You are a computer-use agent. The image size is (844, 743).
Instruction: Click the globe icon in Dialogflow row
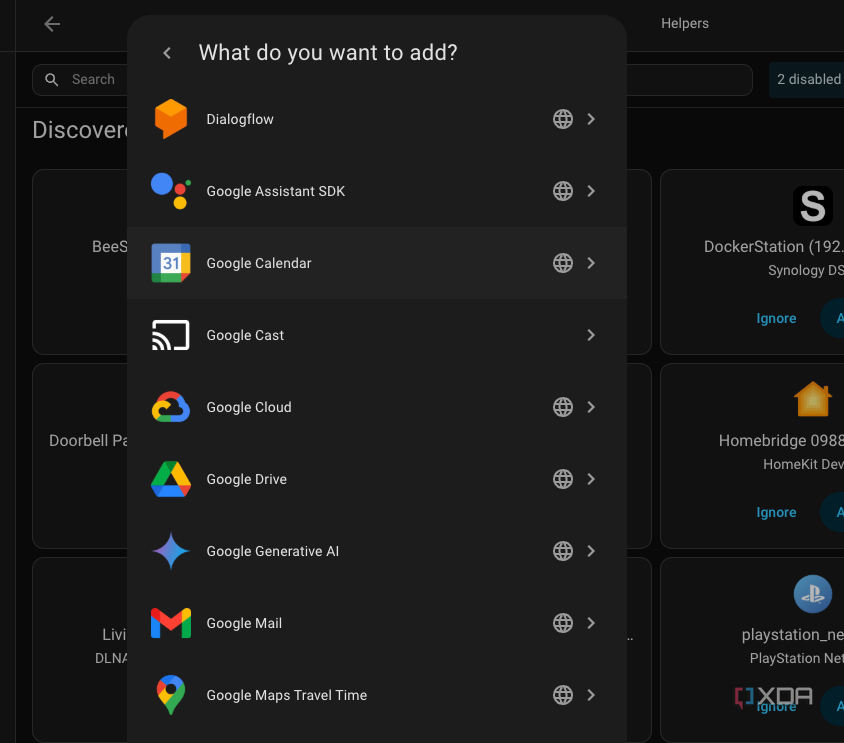click(562, 119)
